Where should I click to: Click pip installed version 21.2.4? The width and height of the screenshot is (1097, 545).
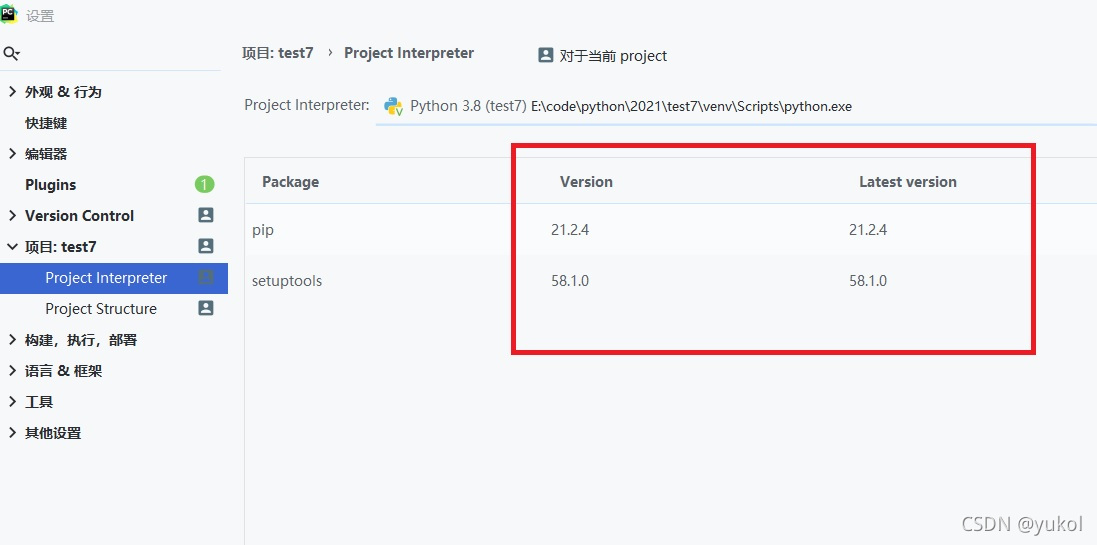pos(570,229)
